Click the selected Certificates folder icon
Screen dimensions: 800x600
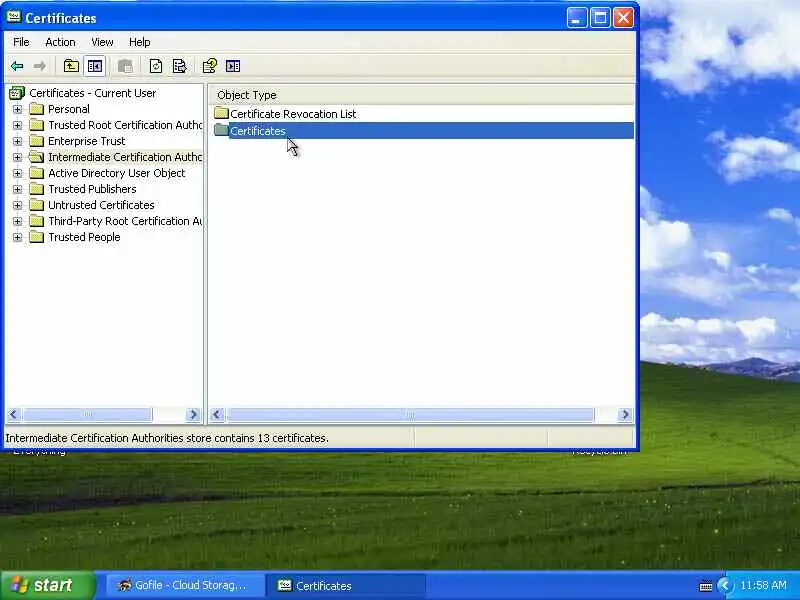(221, 130)
